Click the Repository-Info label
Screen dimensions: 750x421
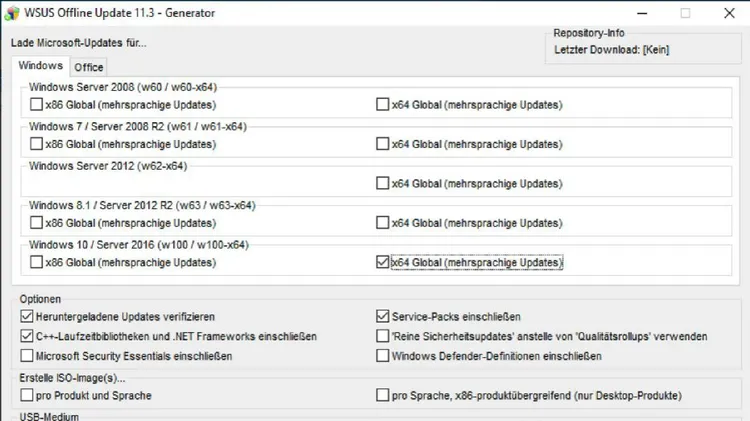[589, 33]
